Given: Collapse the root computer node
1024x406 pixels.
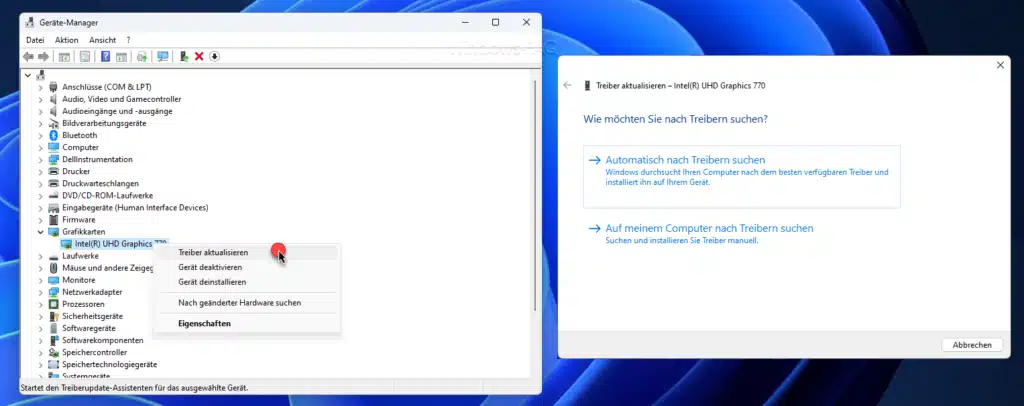Looking at the screenshot, I should coord(27,75).
